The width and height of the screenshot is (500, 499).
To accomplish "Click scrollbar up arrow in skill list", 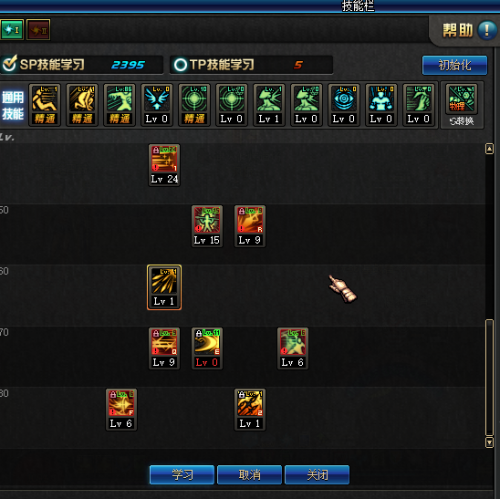I will (489, 149).
